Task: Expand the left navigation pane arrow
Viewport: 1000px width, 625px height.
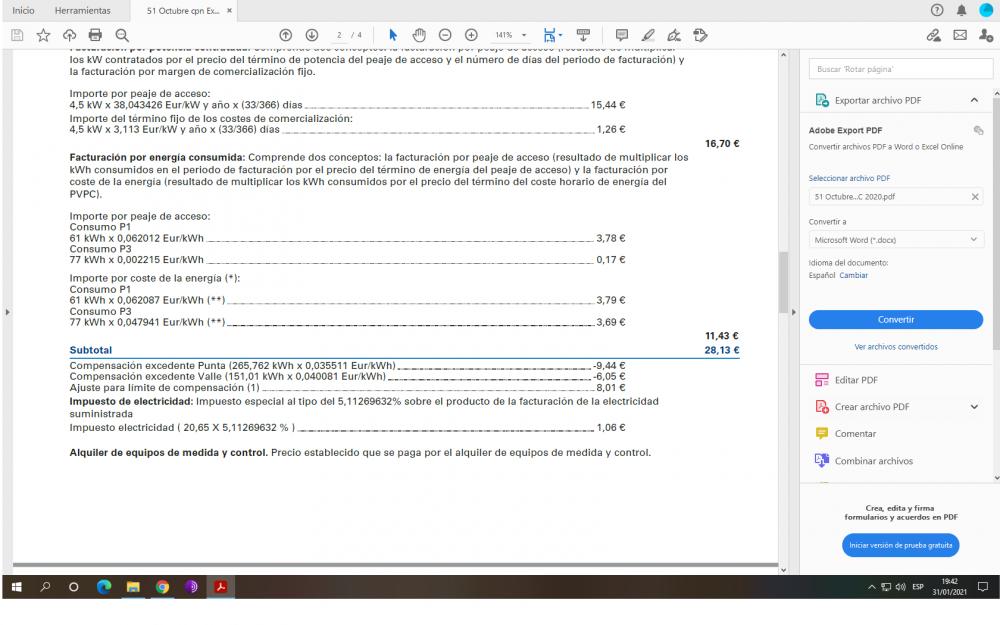Action: (8, 312)
